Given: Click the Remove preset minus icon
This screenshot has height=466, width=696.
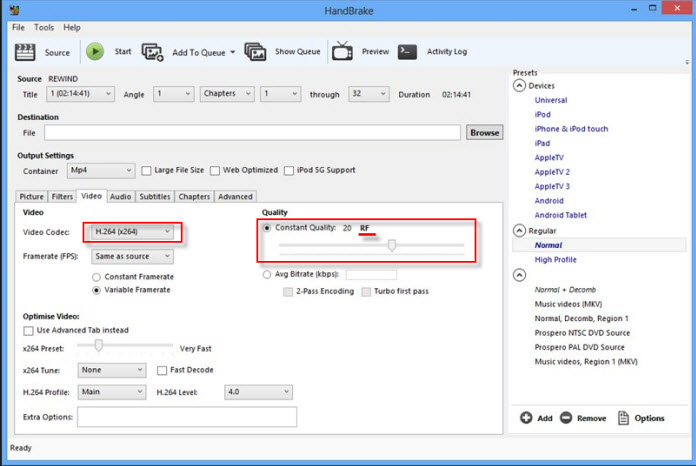Looking at the screenshot, I should click(x=566, y=418).
